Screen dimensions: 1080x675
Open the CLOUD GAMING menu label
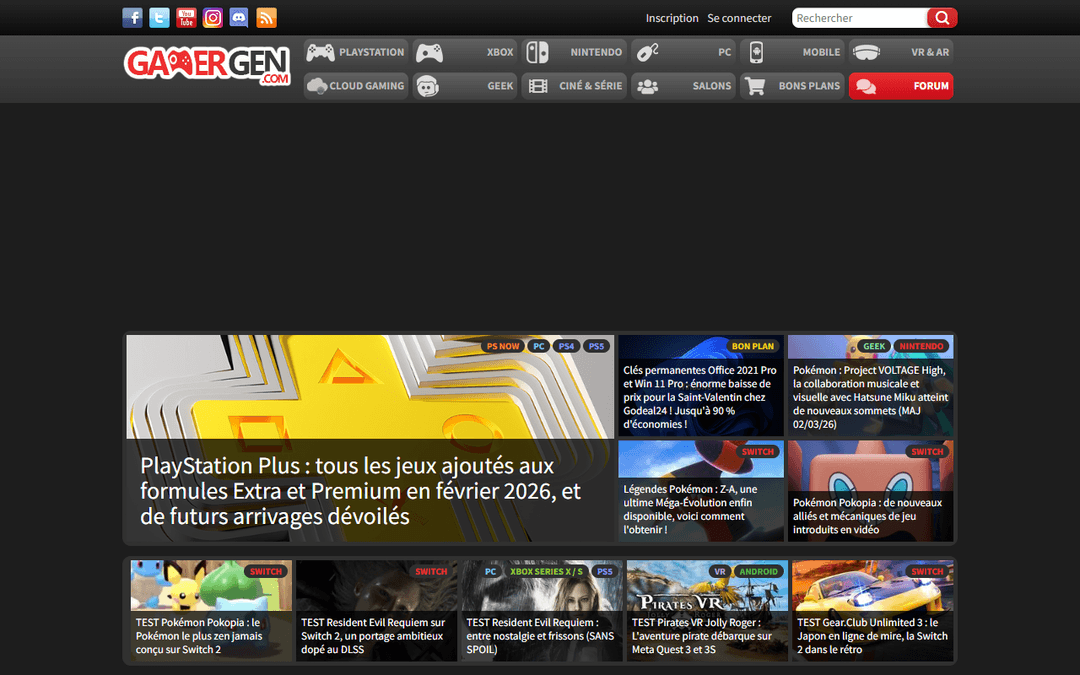pyautogui.click(x=366, y=86)
